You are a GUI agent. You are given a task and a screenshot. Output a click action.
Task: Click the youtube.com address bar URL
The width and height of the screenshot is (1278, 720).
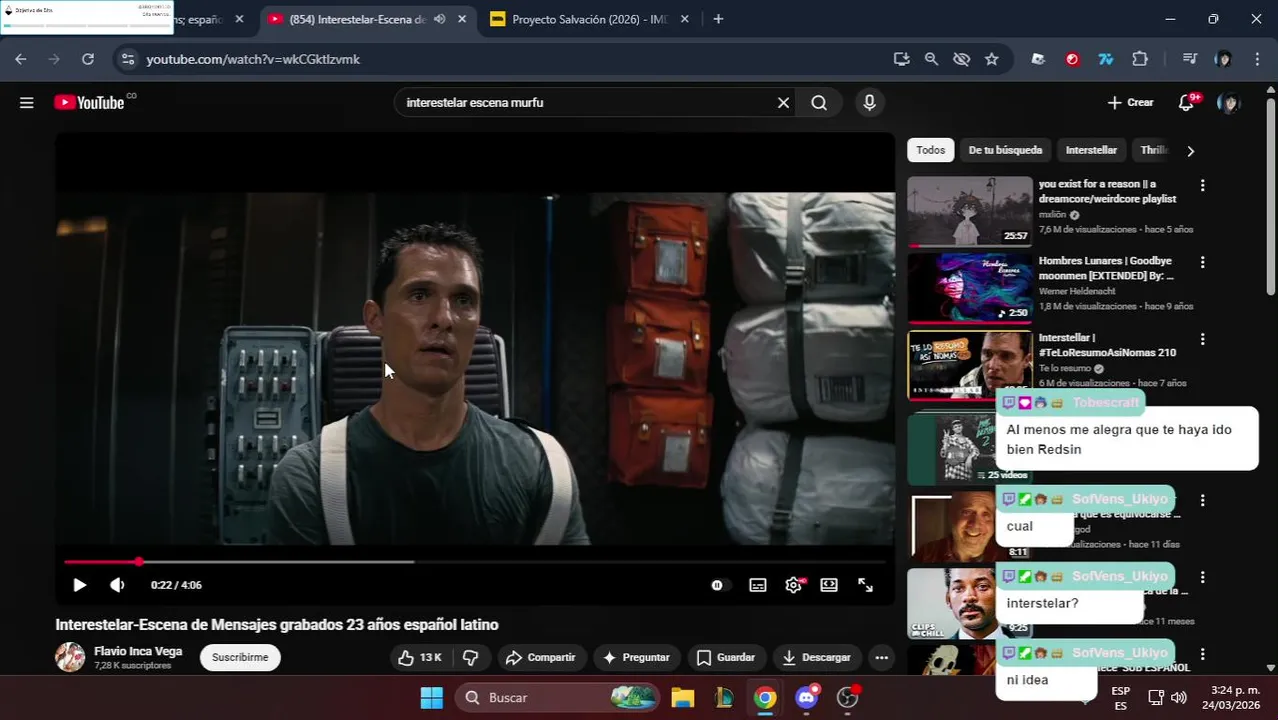[253, 59]
